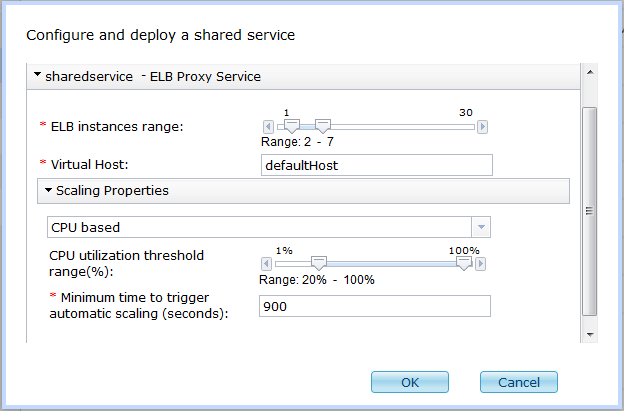Select the ELB instances lower range handle
The height and width of the screenshot is (411, 624).
292,126
